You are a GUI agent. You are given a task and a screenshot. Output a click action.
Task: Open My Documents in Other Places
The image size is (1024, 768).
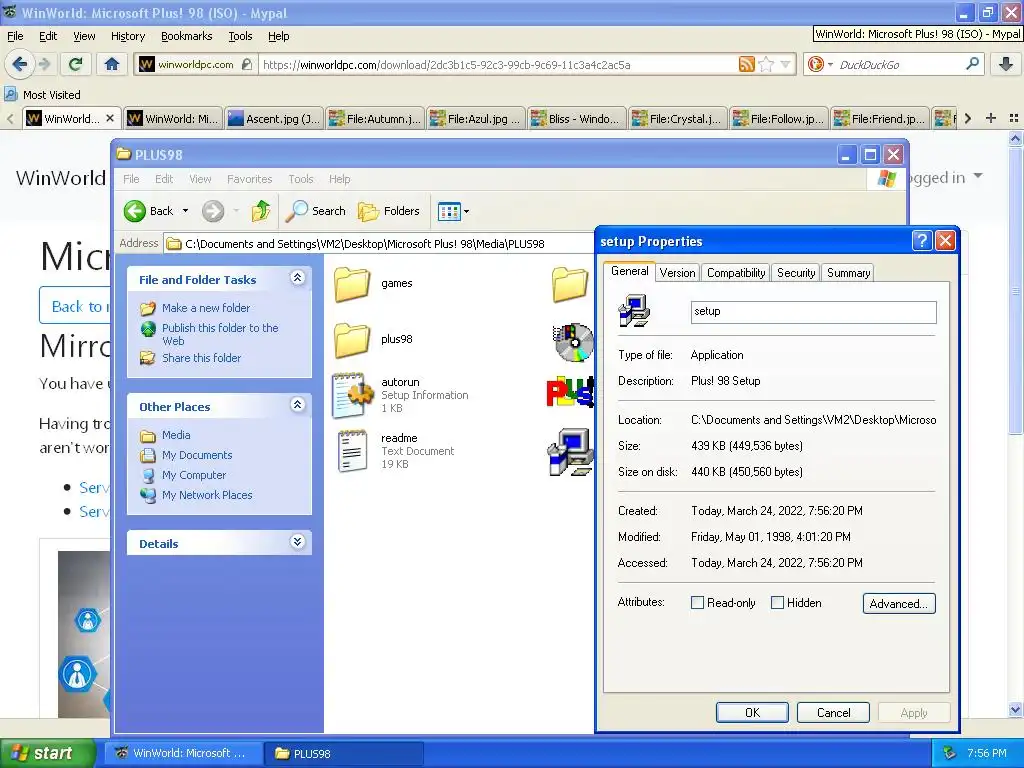point(197,455)
